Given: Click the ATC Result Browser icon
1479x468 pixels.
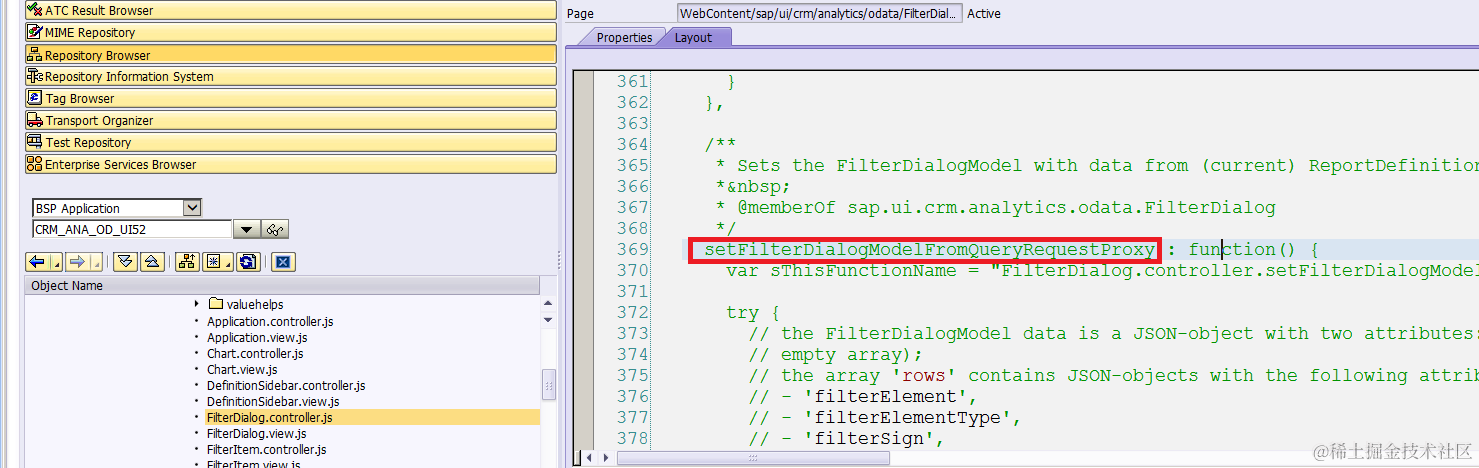Looking at the screenshot, I should pyautogui.click(x=35, y=11).
